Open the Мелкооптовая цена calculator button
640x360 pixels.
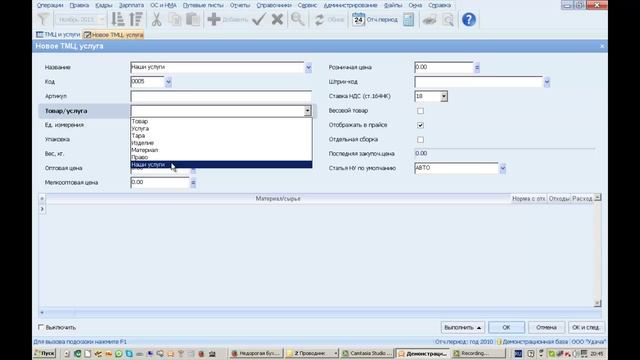(x=193, y=183)
